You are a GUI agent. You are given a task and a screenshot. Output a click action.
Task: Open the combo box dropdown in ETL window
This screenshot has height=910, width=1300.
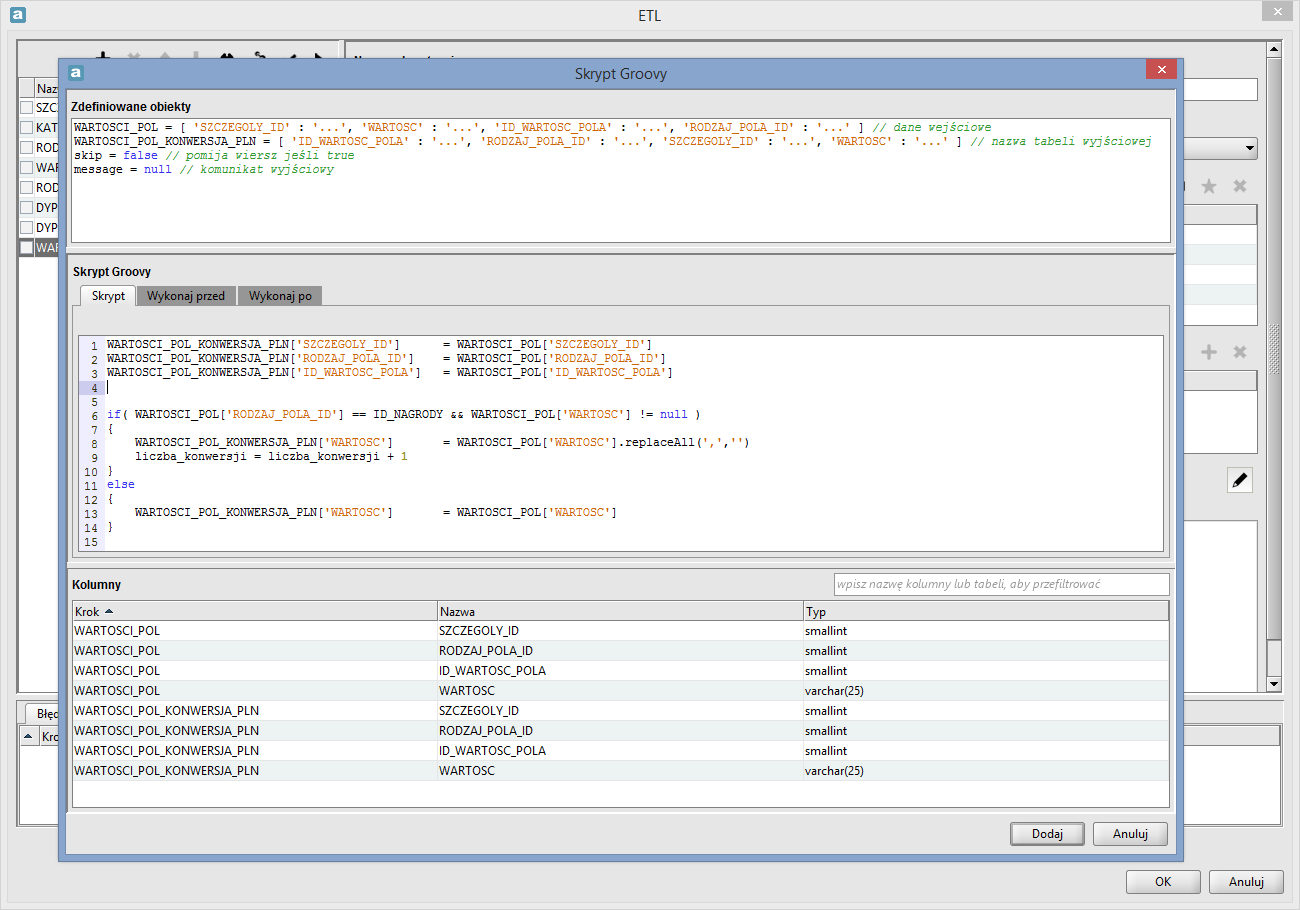(1250, 149)
